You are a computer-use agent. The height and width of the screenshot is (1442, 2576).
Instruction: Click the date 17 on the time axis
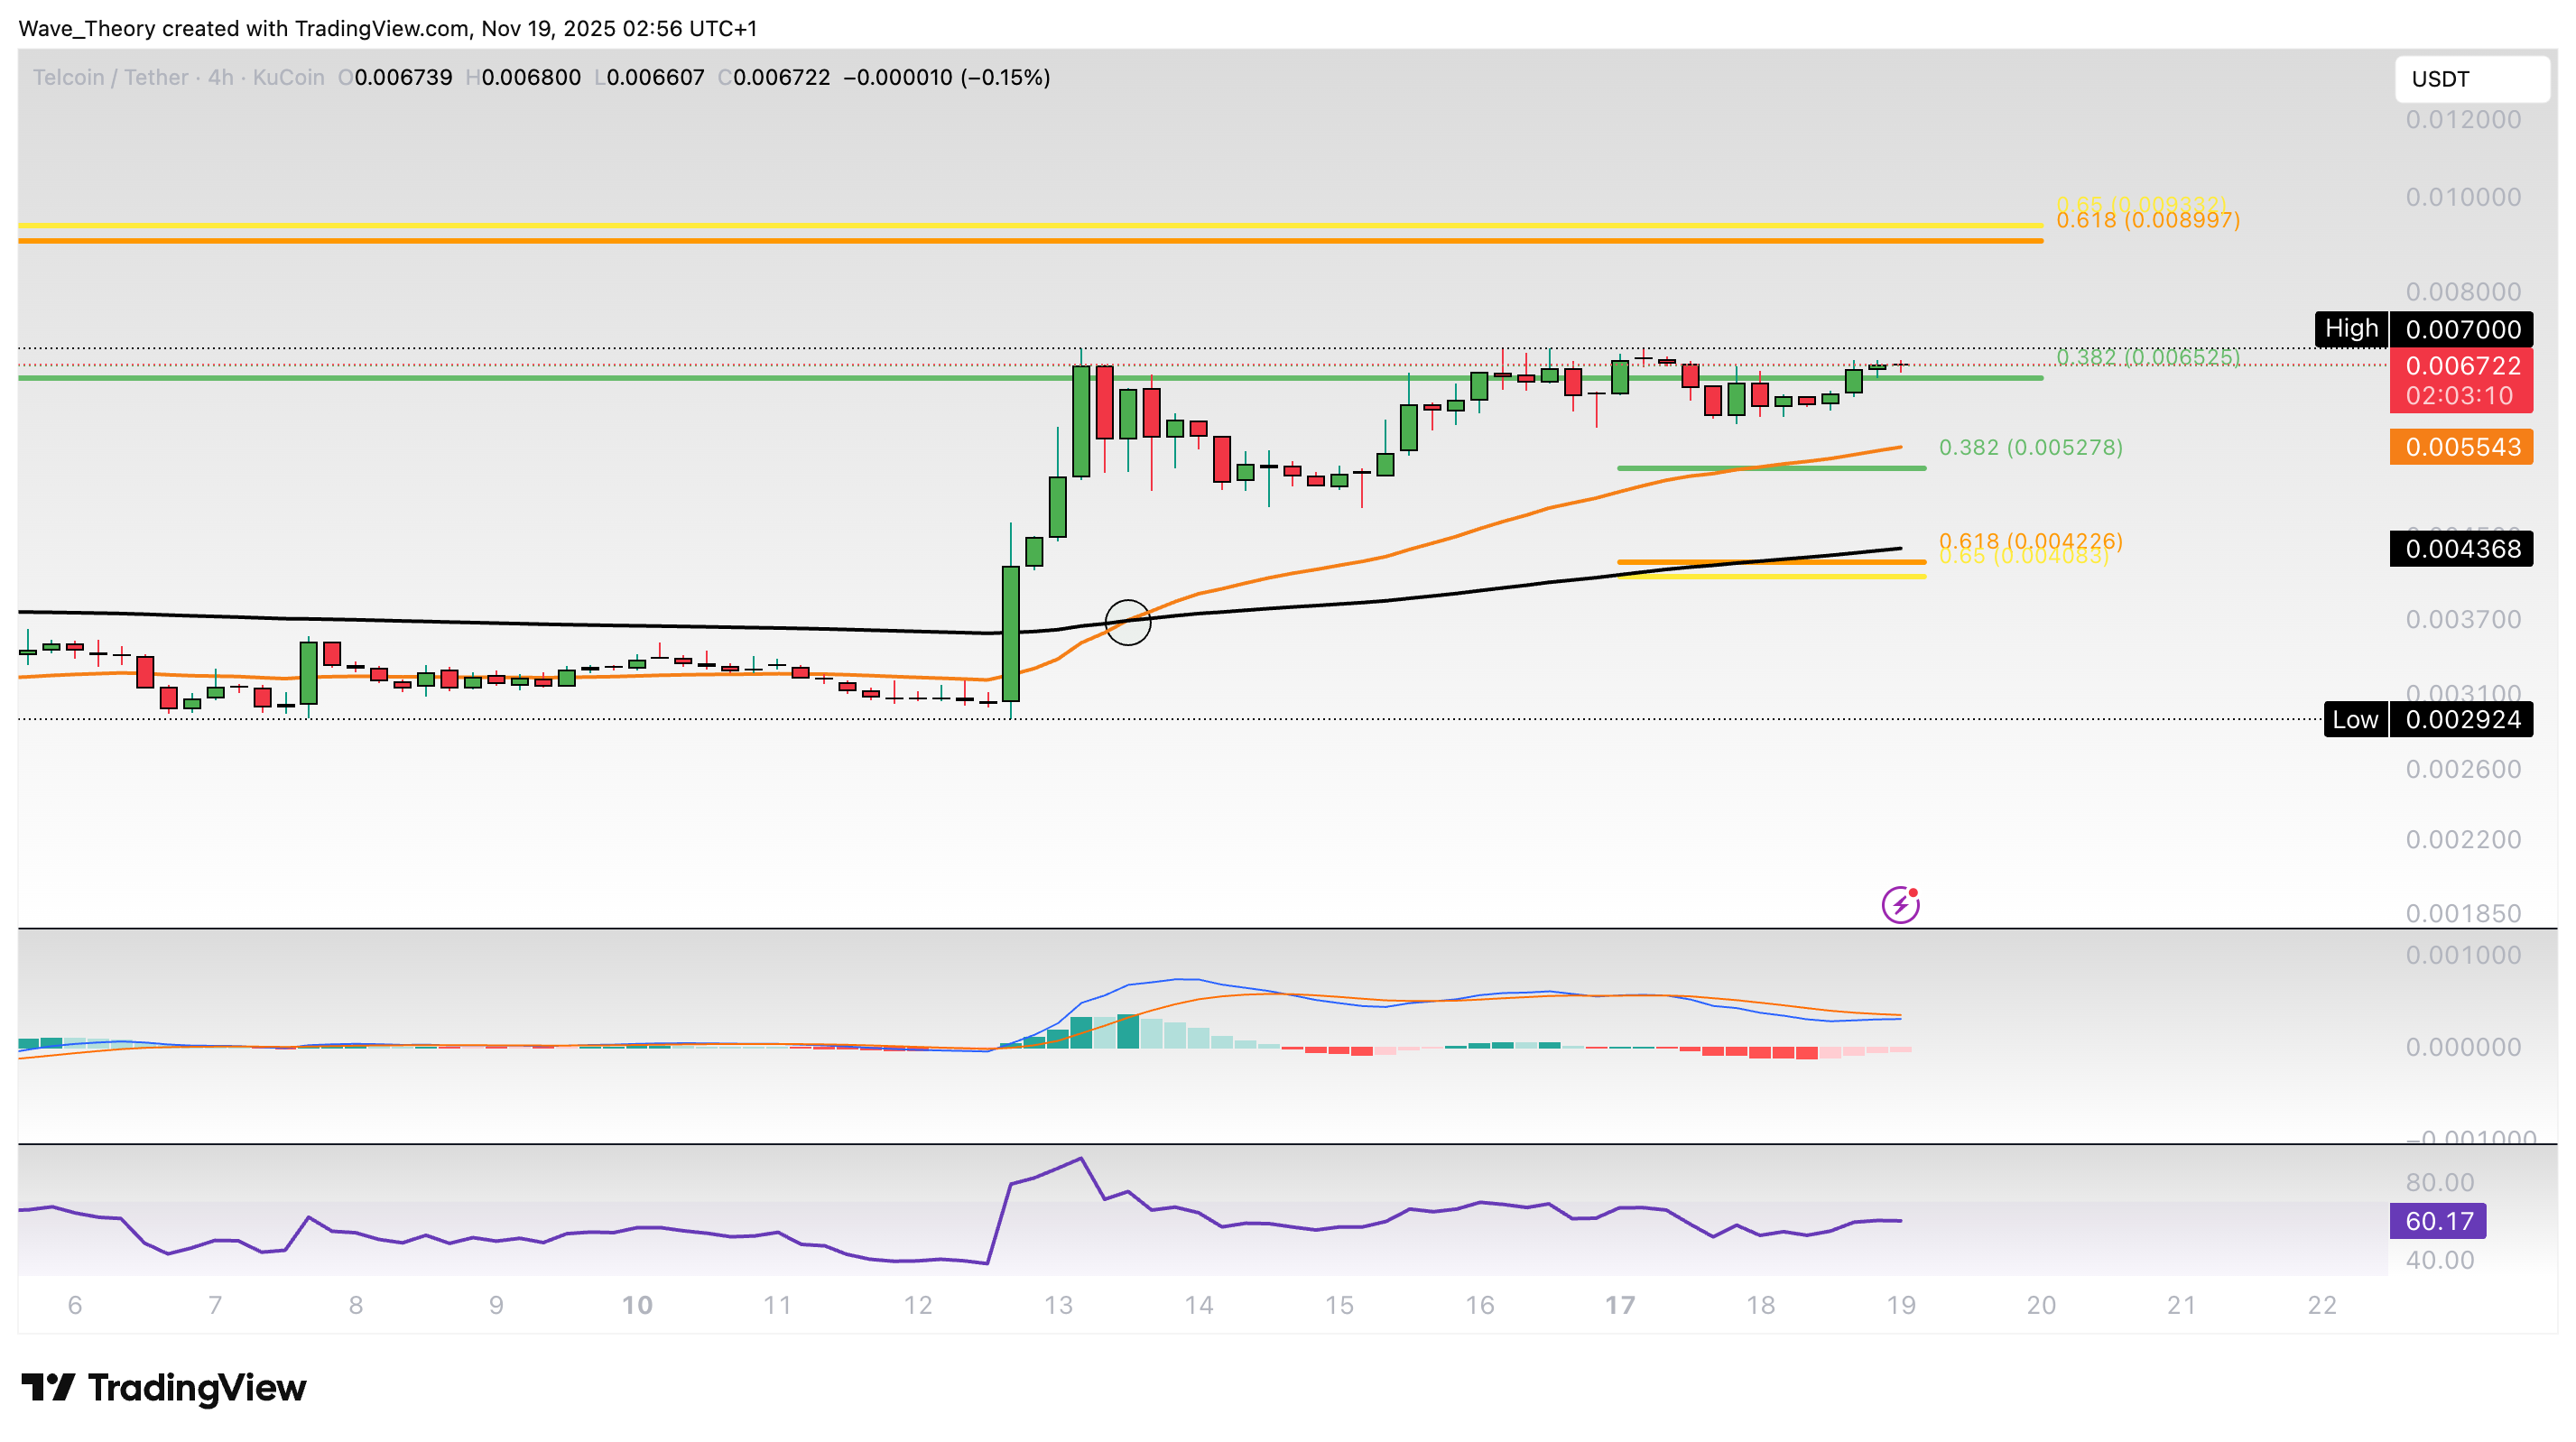coord(1619,1305)
